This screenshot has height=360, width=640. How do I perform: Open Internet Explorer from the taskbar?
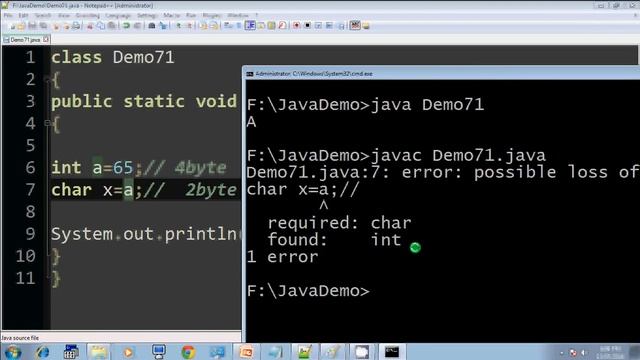pos(42,352)
